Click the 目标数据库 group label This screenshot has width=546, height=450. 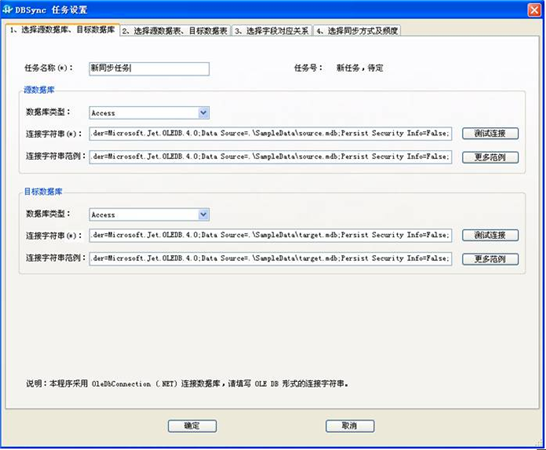coord(43,192)
